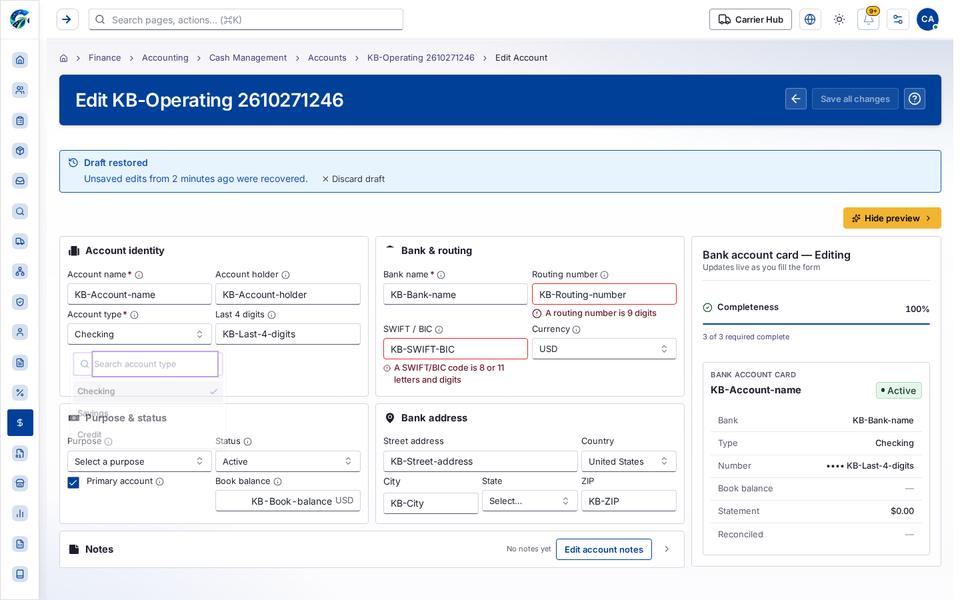This screenshot has width=960, height=600.
Task: Open the percent sidebar icon
Action: [x=20, y=392]
